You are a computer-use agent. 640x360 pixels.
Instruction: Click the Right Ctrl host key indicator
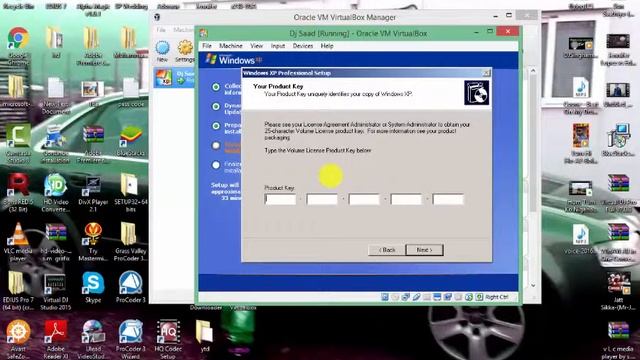[x=496, y=297]
